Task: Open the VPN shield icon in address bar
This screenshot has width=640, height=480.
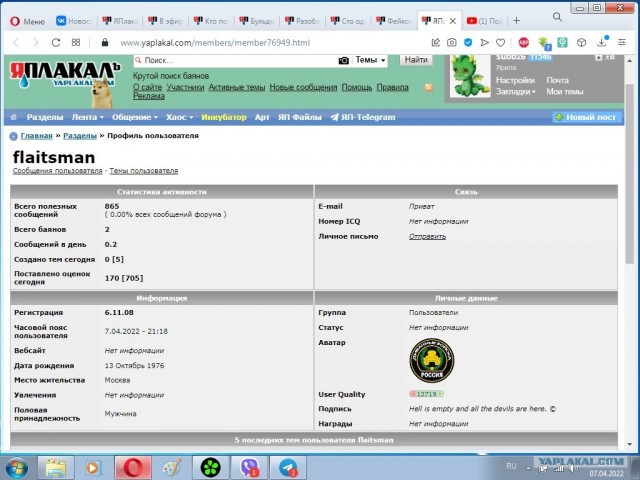Action: click(x=468, y=42)
